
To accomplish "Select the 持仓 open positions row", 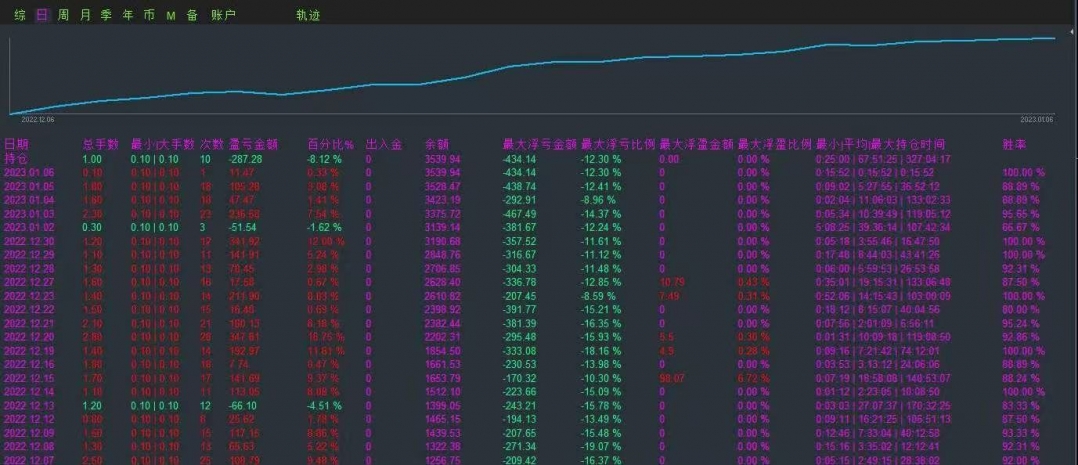I will coord(17,158).
